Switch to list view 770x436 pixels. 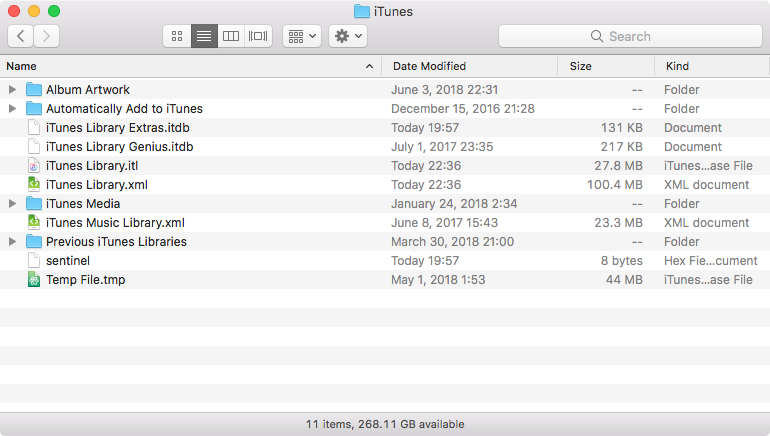pos(204,36)
